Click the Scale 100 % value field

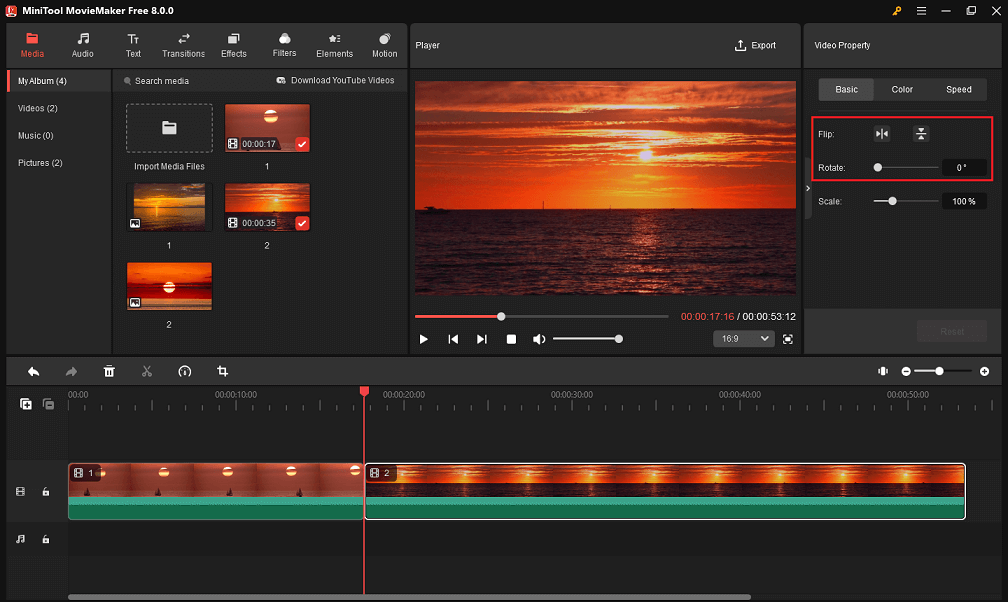click(964, 201)
